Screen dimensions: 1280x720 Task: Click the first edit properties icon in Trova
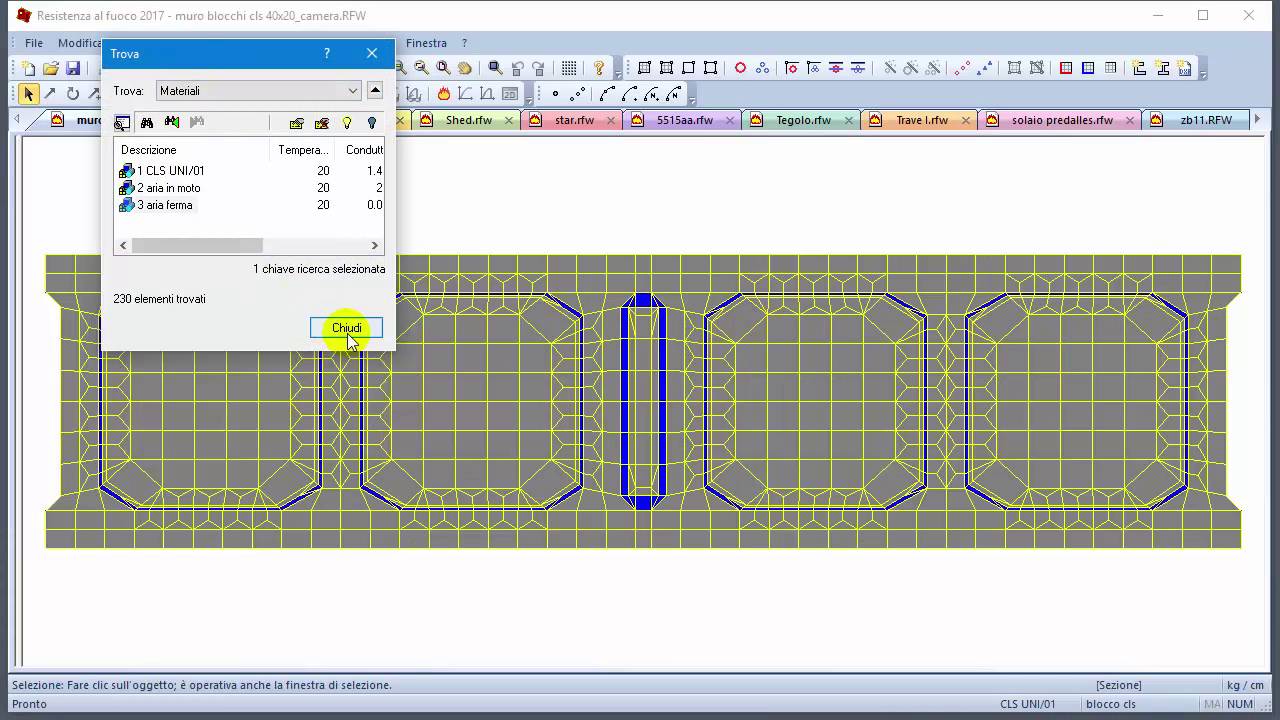tap(296, 123)
